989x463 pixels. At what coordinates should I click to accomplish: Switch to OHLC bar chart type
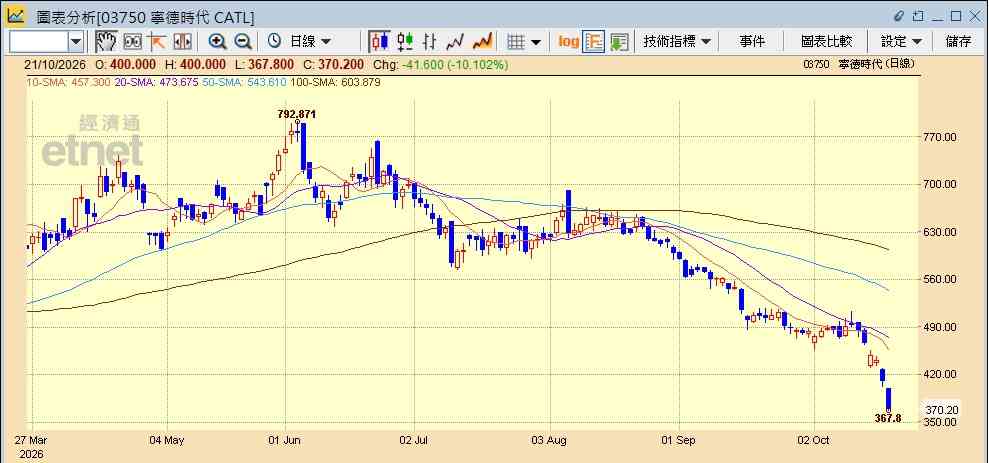[430, 42]
